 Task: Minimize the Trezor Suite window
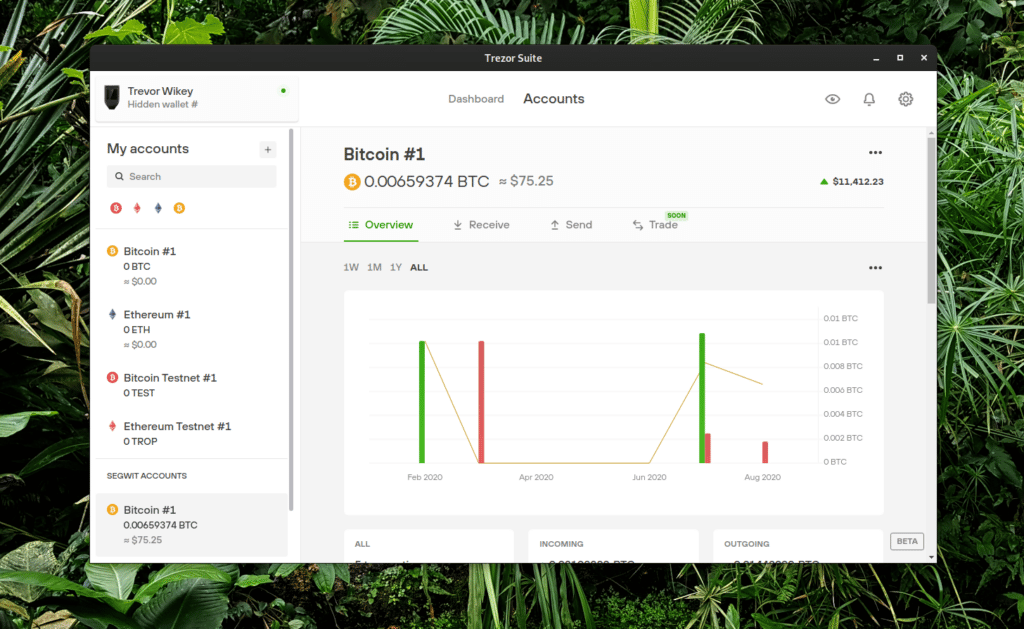pyautogui.click(x=876, y=58)
